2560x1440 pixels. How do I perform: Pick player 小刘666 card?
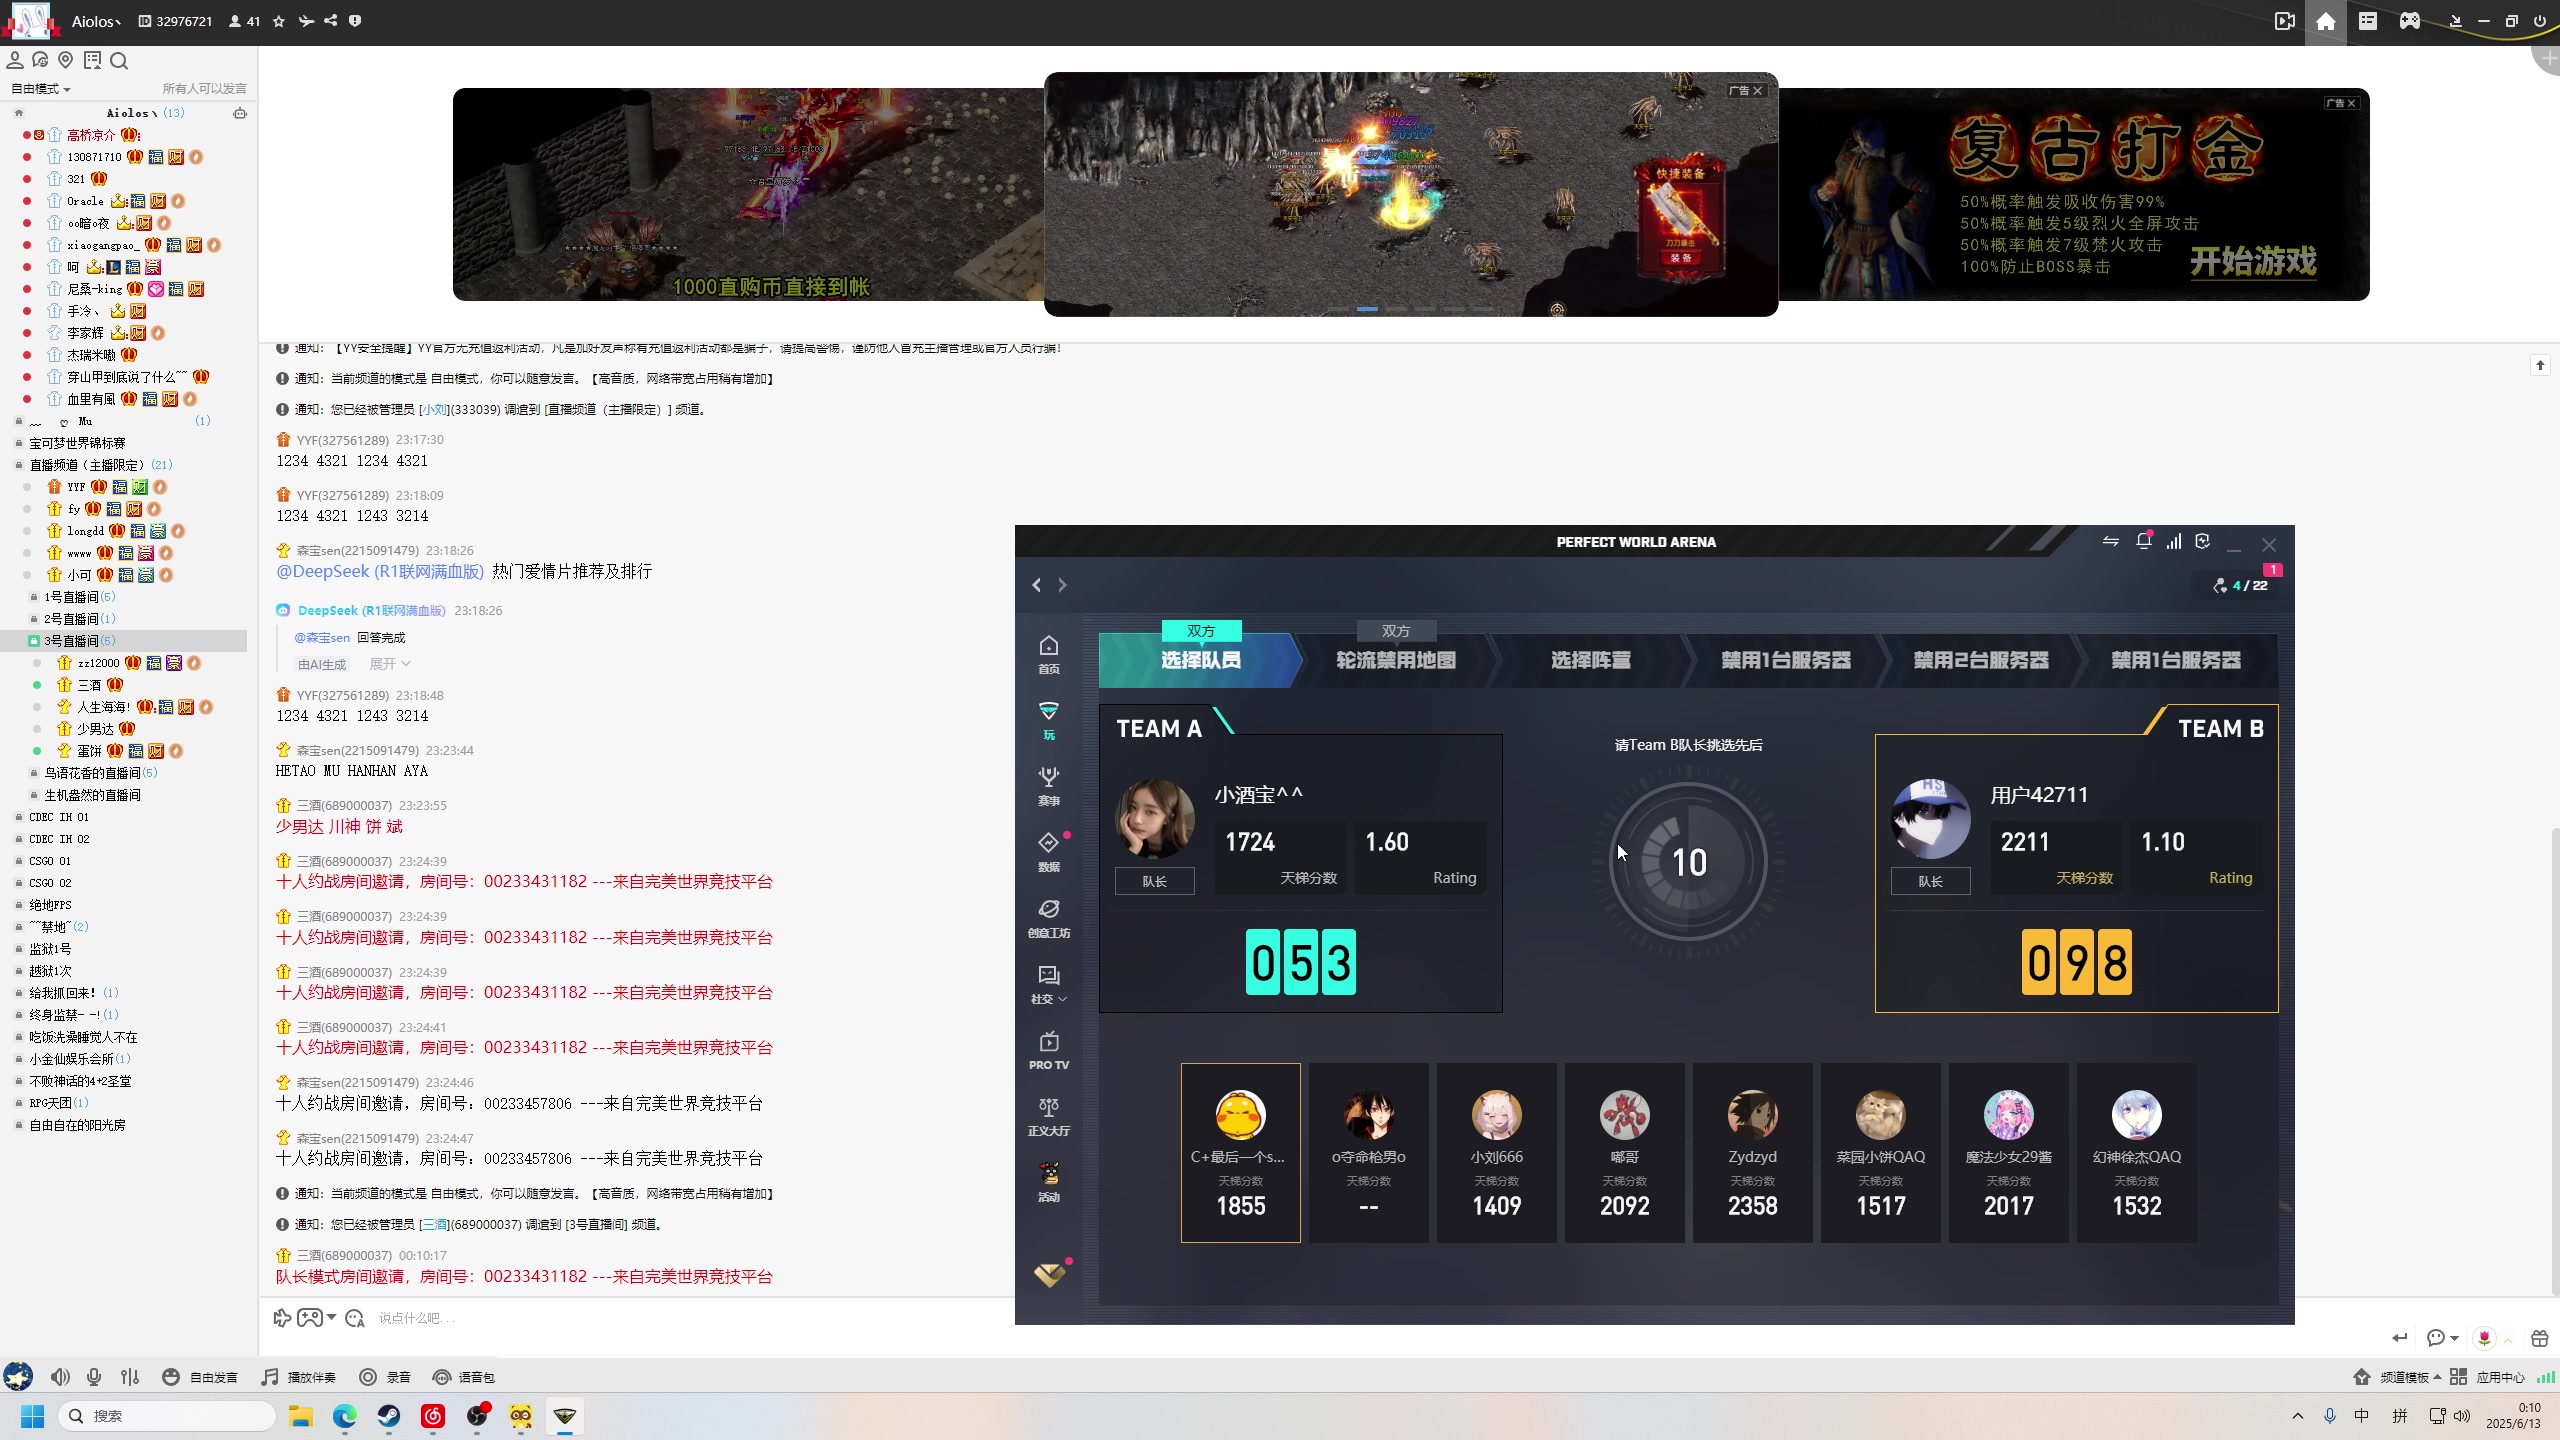tap(1496, 1153)
